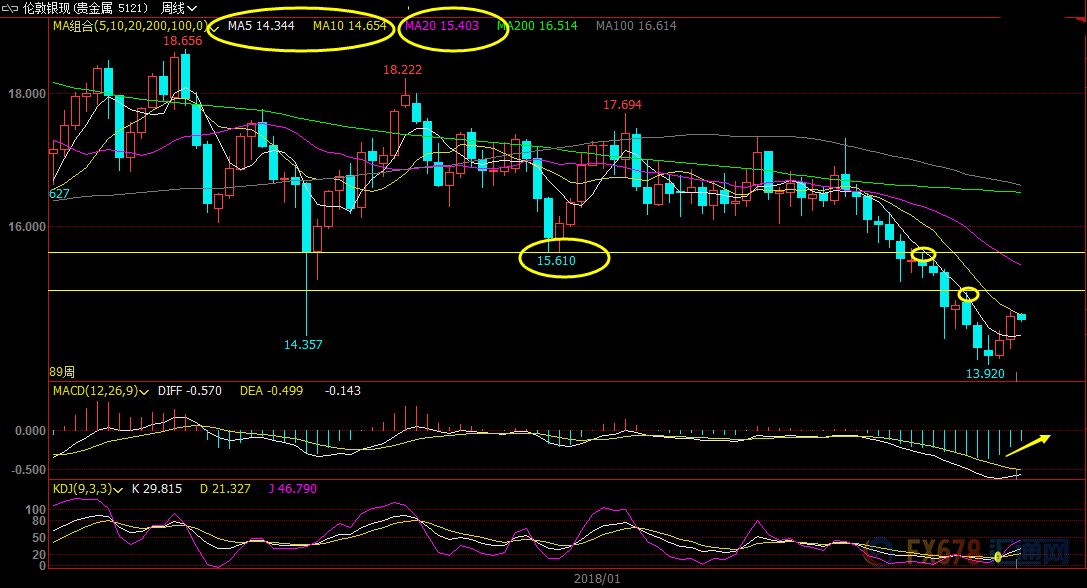
Task: Select the MA100 16.614 value
Action: [636, 26]
